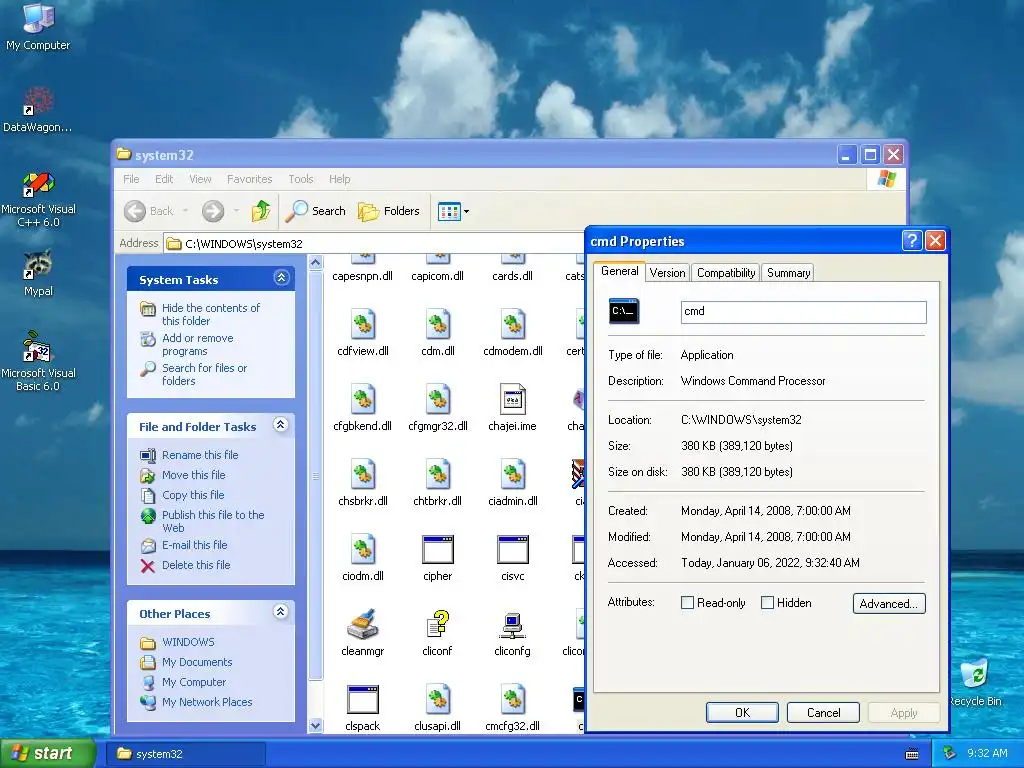This screenshot has width=1024, height=768.
Task: Confirm properties with OK button
Action: 742,712
